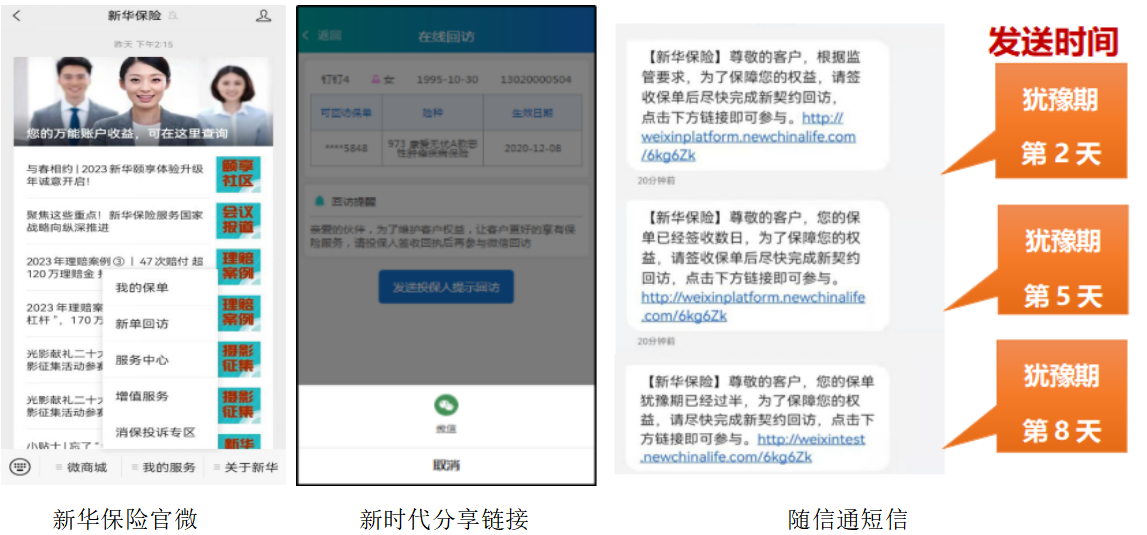The width and height of the screenshot is (1147, 535).
Task: Select the SMS starting 根据监管要求
Action: click(x=757, y=105)
